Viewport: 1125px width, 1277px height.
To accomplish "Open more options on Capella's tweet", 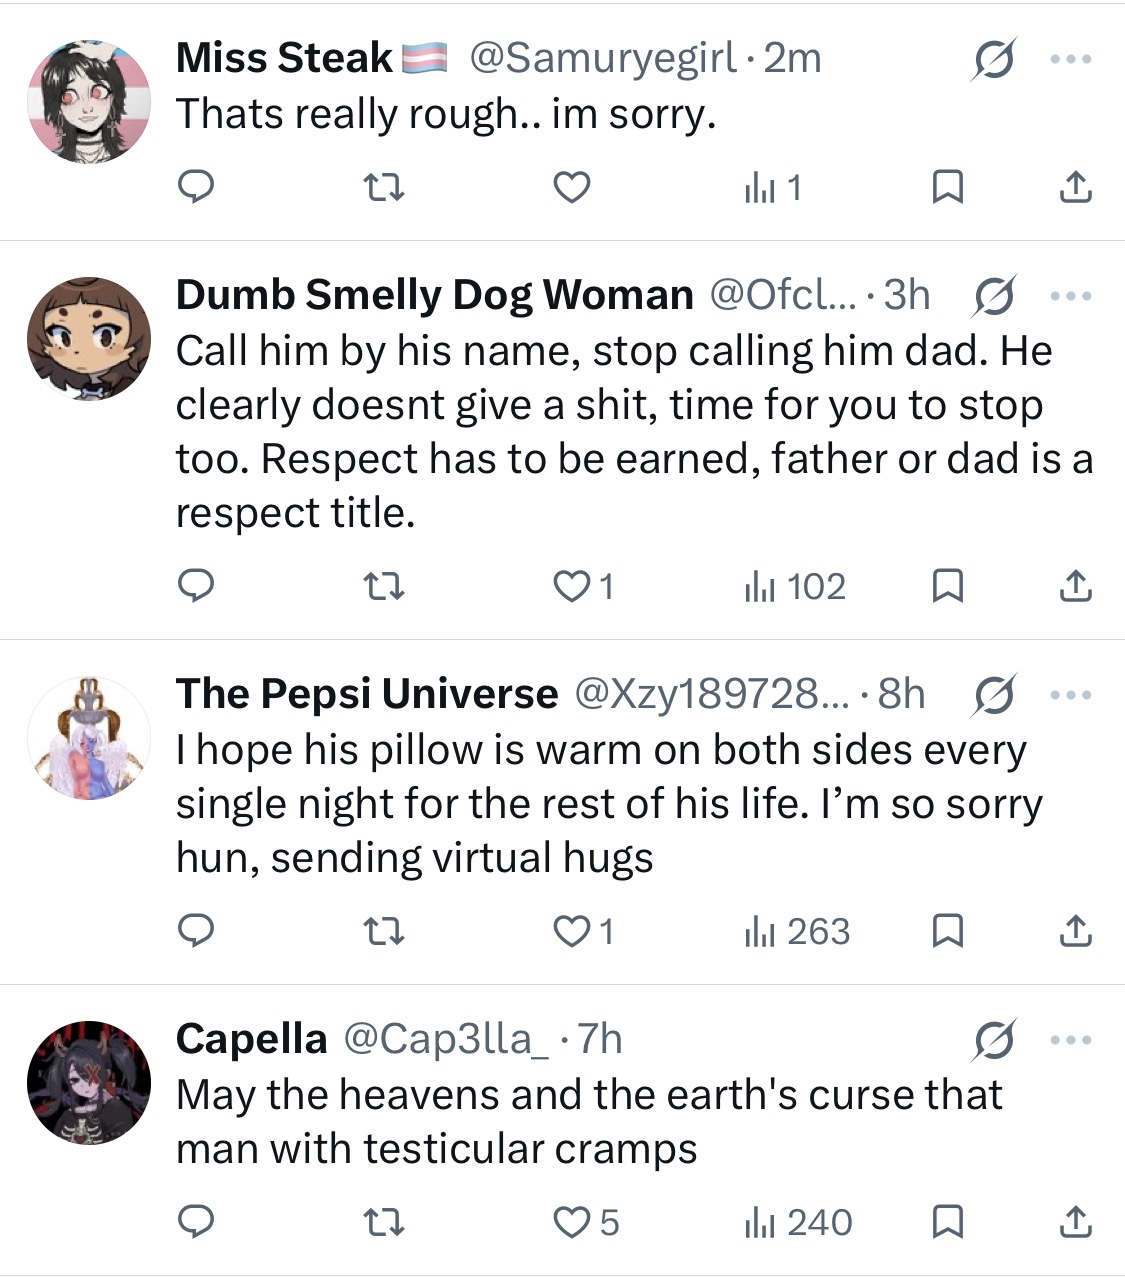I will (x=1071, y=1040).
